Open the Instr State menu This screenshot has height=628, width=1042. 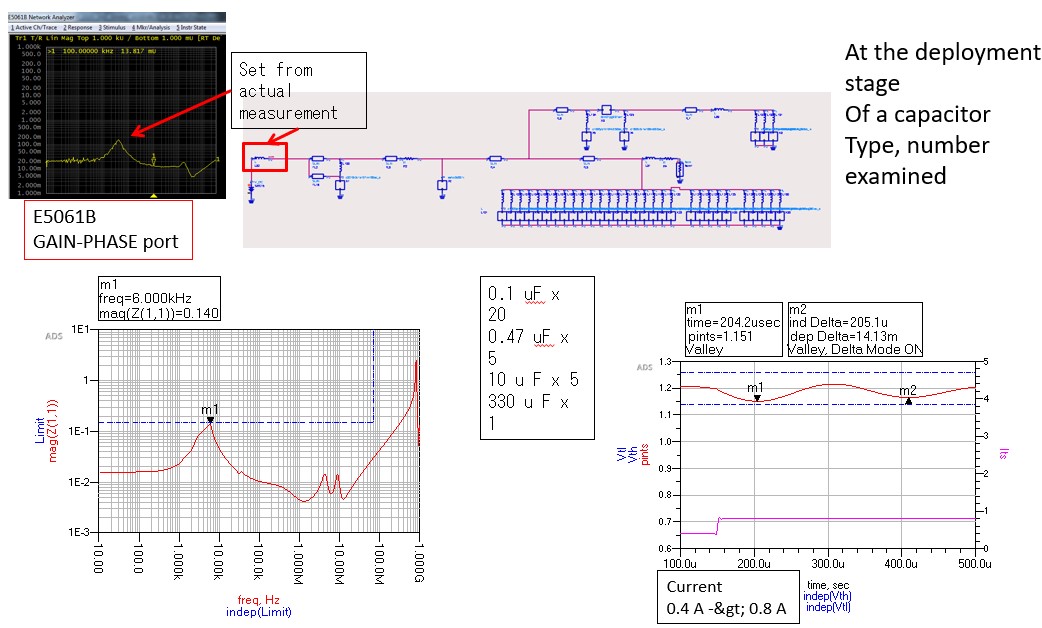[x=194, y=28]
